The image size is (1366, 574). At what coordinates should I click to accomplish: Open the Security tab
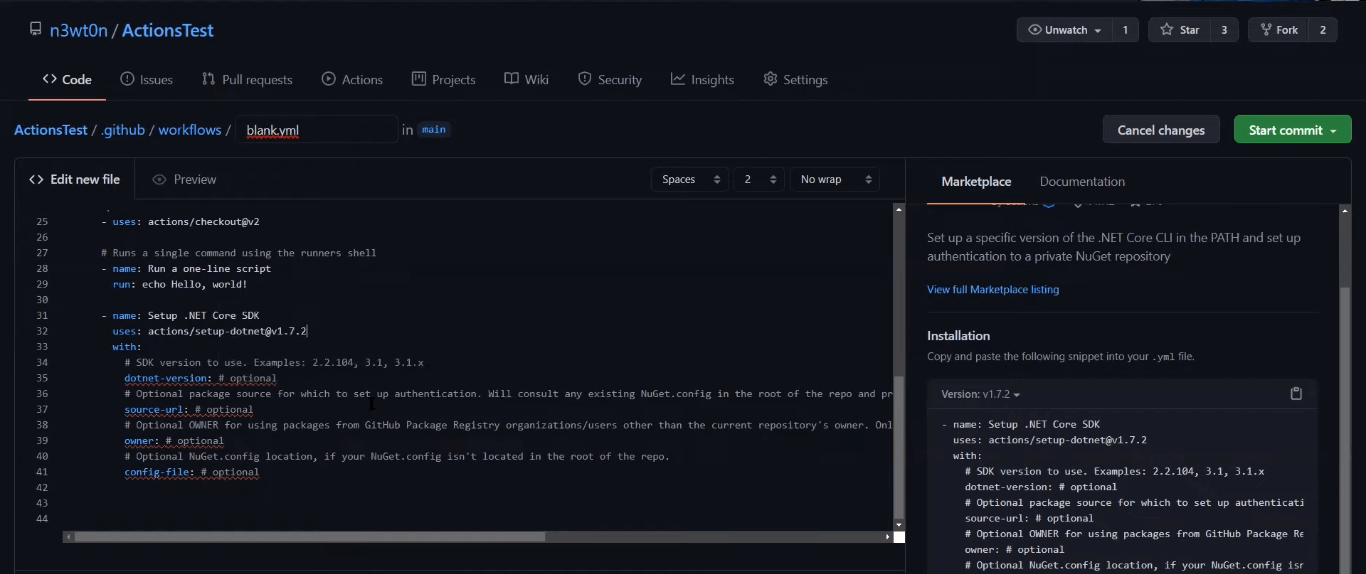click(x=610, y=79)
